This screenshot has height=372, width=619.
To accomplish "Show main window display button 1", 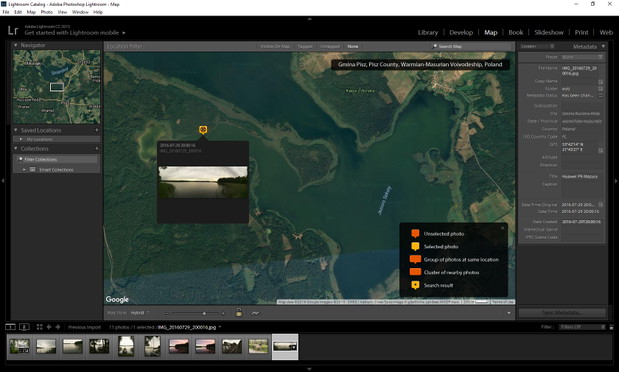I will tap(10, 327).
